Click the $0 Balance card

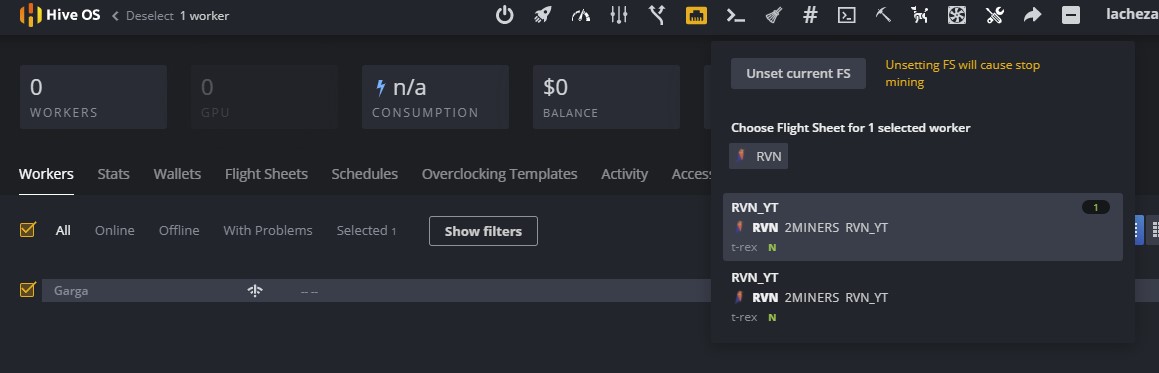(x=606, y=97)
